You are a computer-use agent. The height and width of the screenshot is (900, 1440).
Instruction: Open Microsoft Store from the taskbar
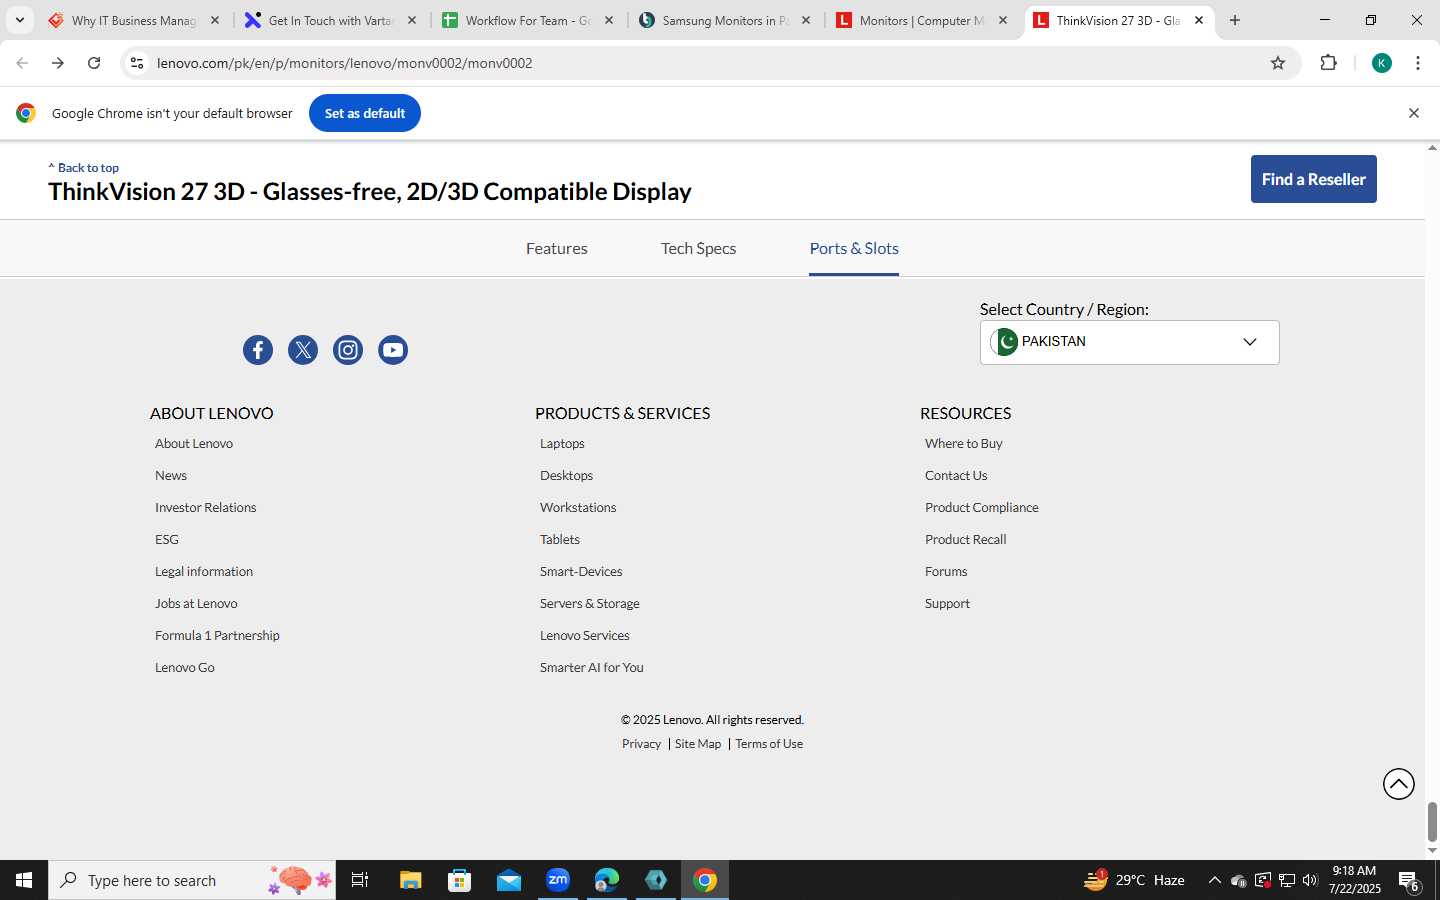coord(459,880)
